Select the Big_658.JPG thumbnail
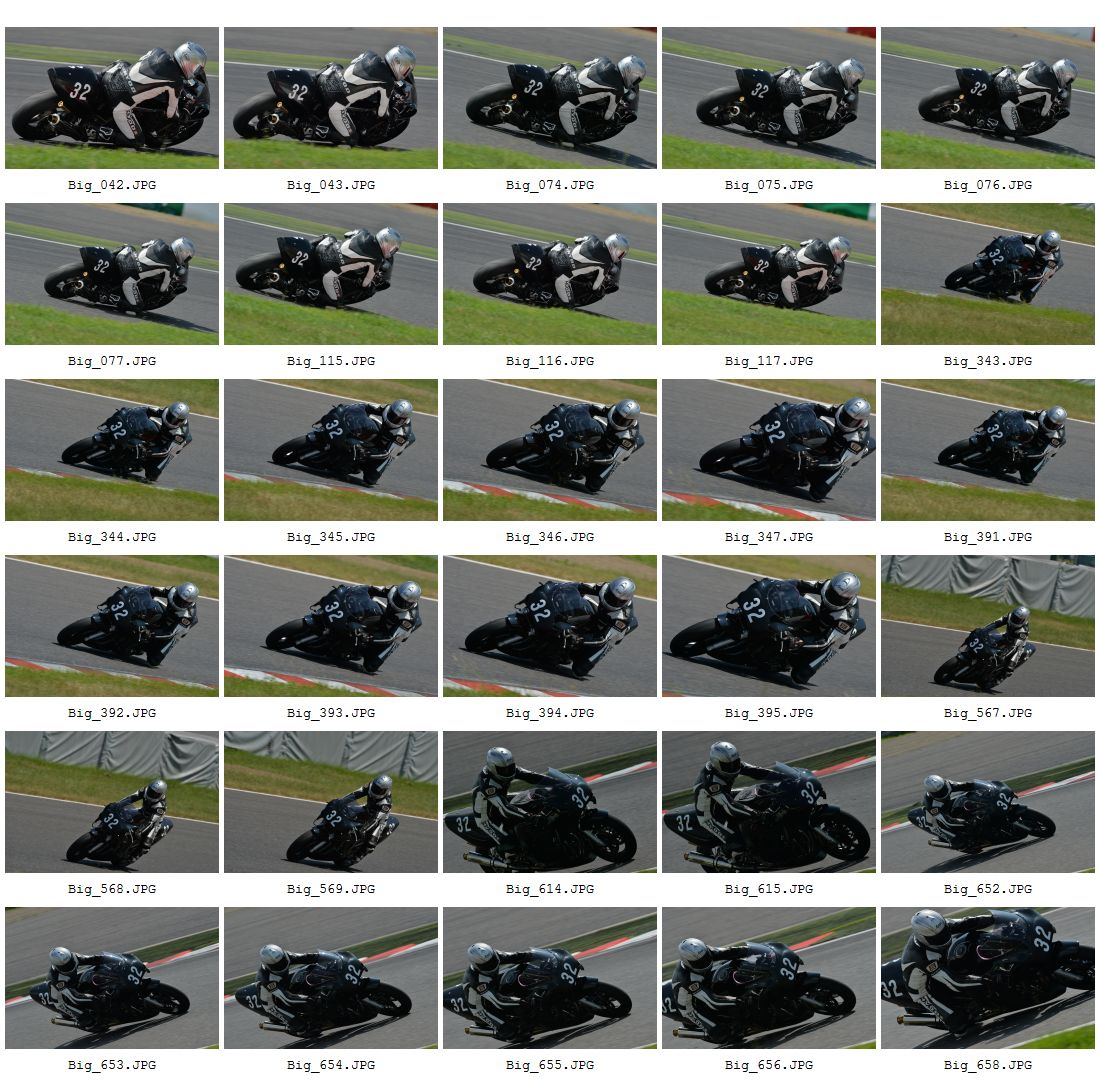Image resolution: width=1100 pixels, height=1080 pixels. [x=988, y=979]
